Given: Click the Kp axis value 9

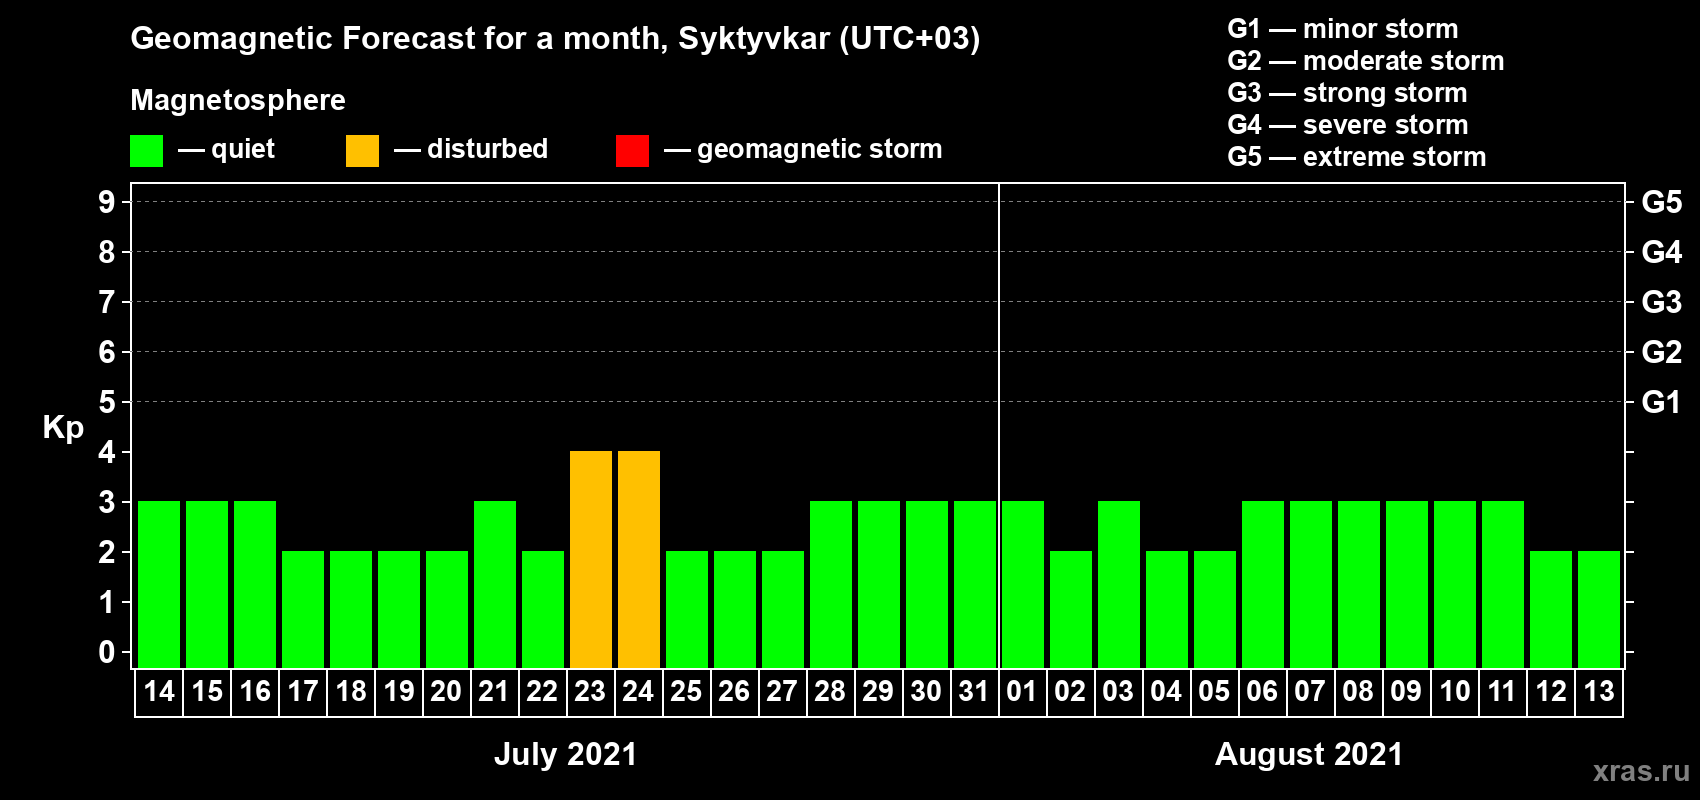Looking at the screenshot, I should [x=107, y=202].
